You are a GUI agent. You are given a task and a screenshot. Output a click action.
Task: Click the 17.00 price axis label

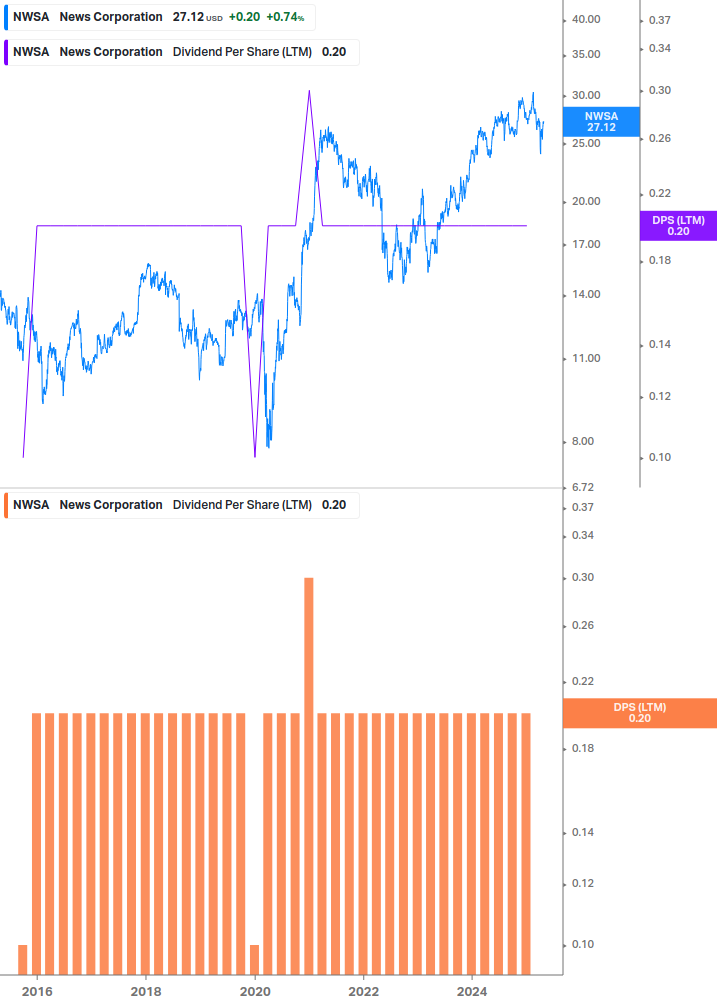pyautogui.click(x=586, y=244)
